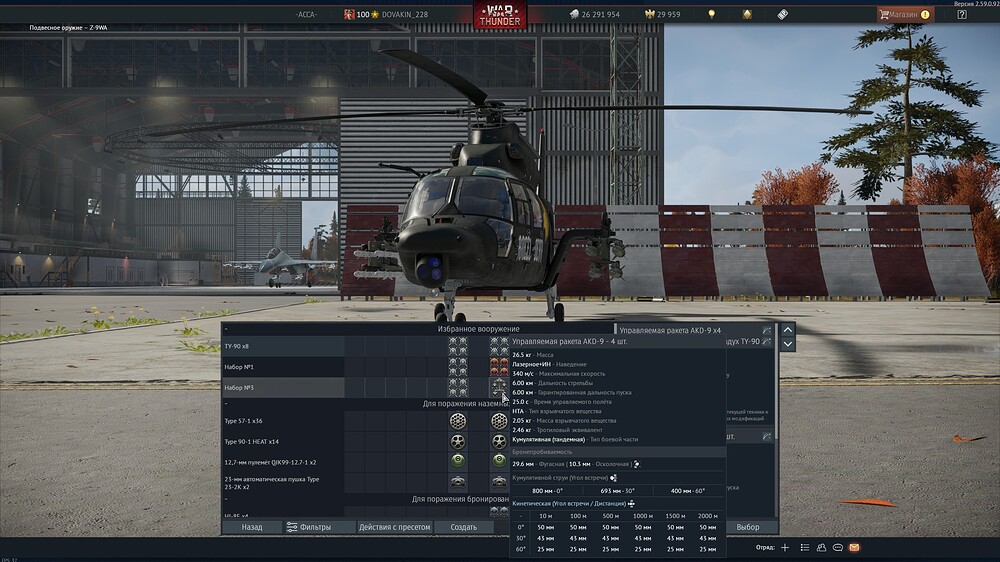Click the Назад button
This screenshot has width=1000, height=562.
[x=252, y=527]
